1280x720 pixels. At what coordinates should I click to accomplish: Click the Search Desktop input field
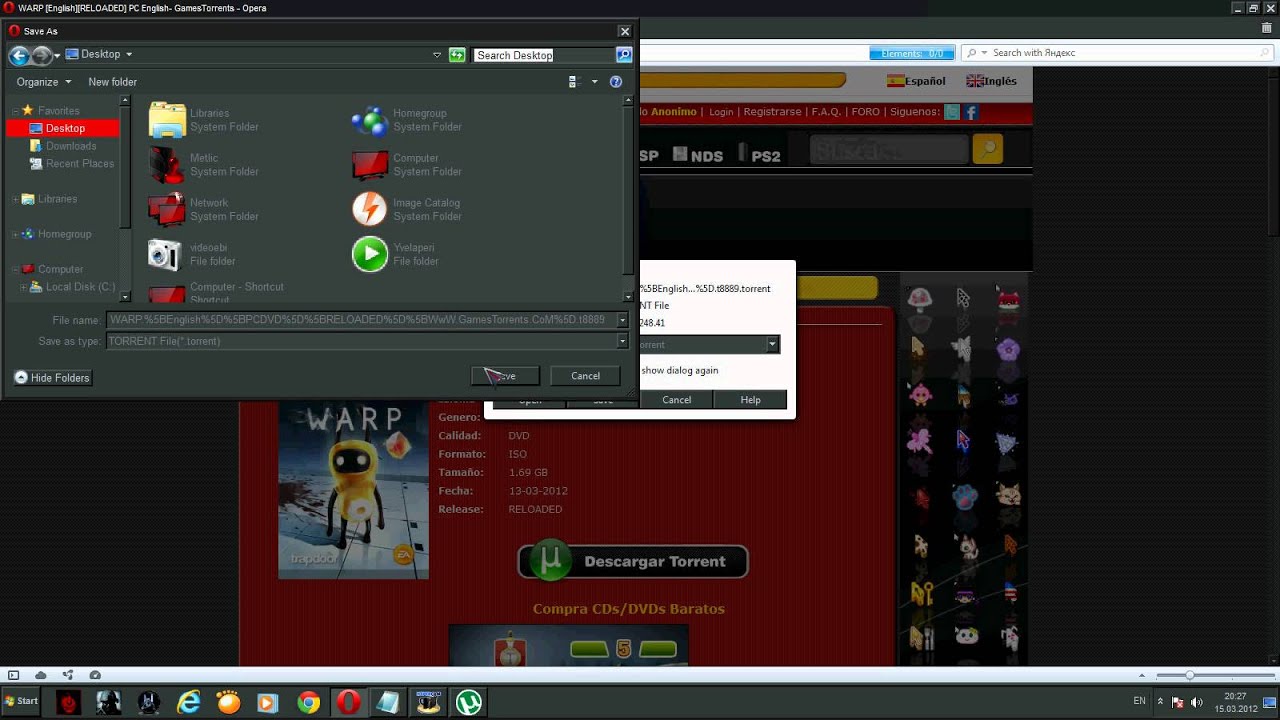544,55
